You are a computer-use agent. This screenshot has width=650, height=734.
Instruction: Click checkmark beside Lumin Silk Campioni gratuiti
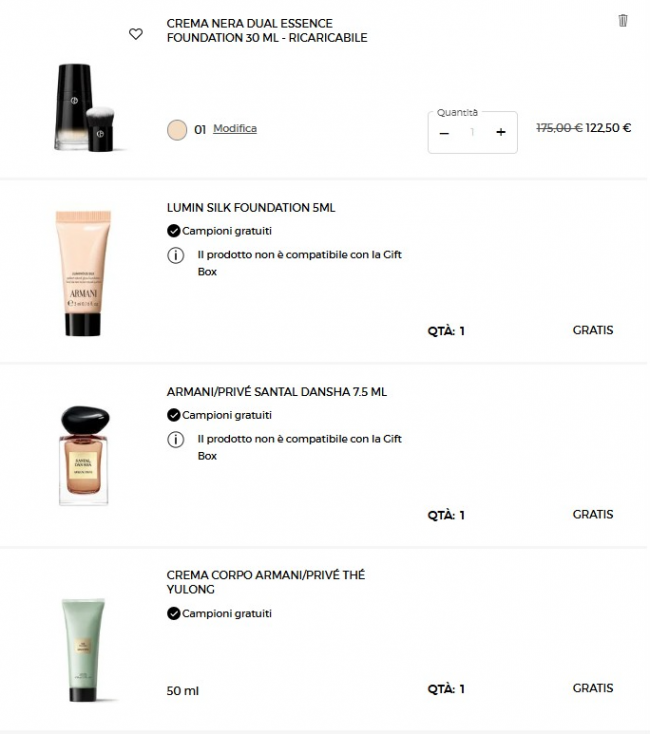coord(174,231)
